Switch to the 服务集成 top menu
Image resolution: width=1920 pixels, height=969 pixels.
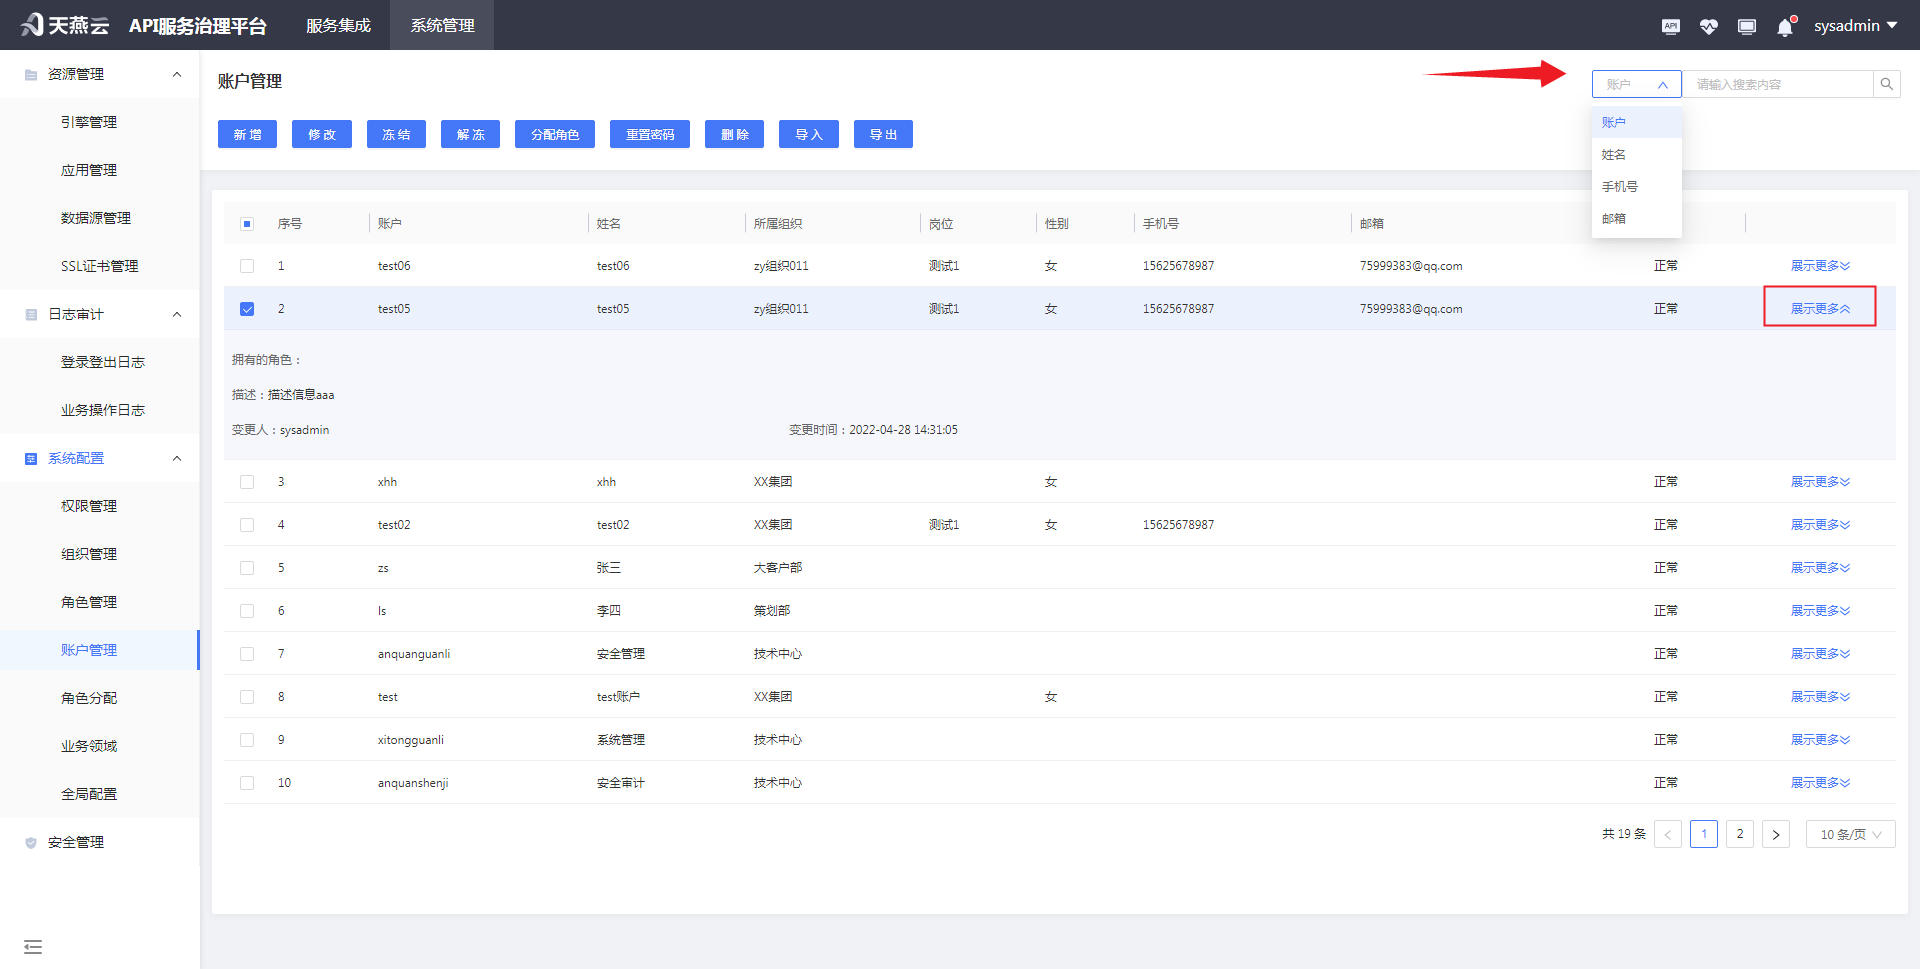(x=338, y=26)
